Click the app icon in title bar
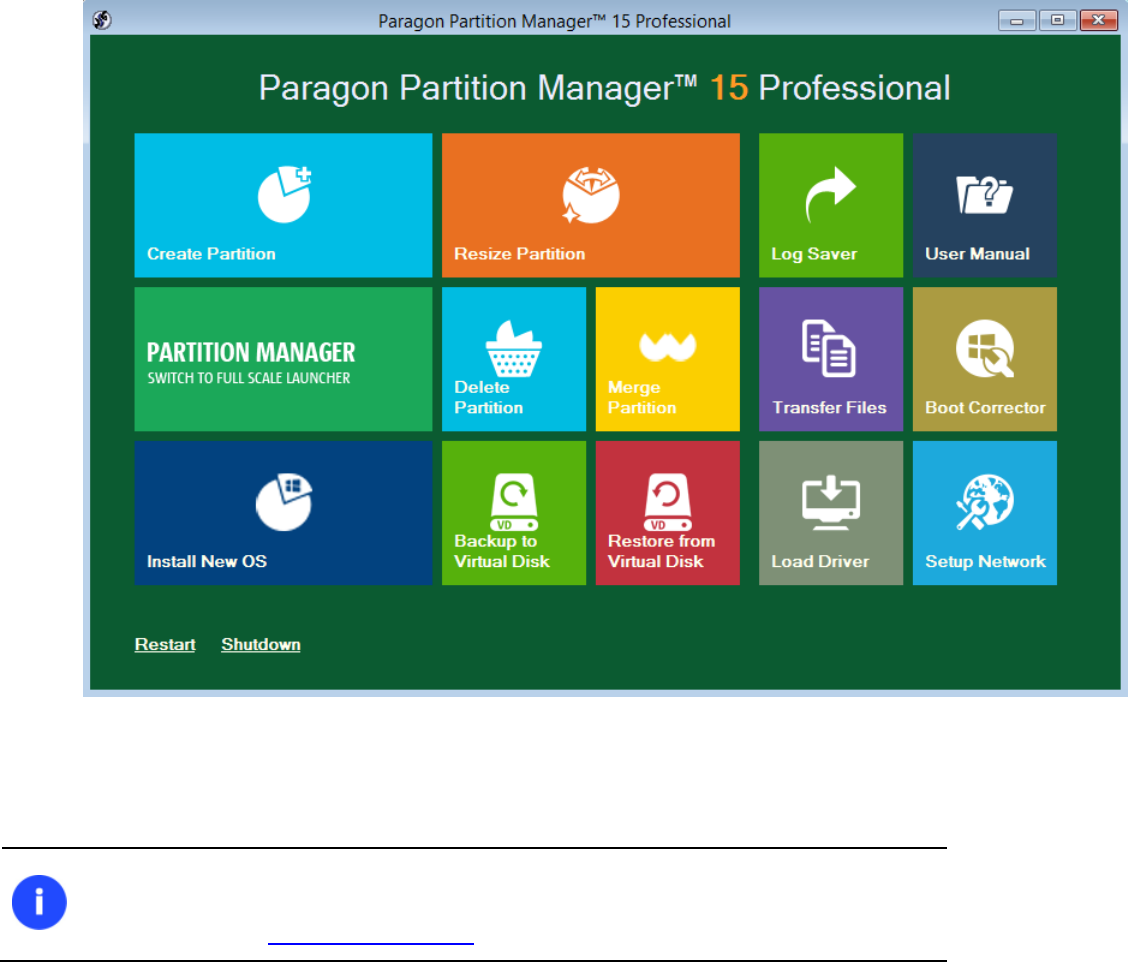1128x962 pixels. (102, 20)
